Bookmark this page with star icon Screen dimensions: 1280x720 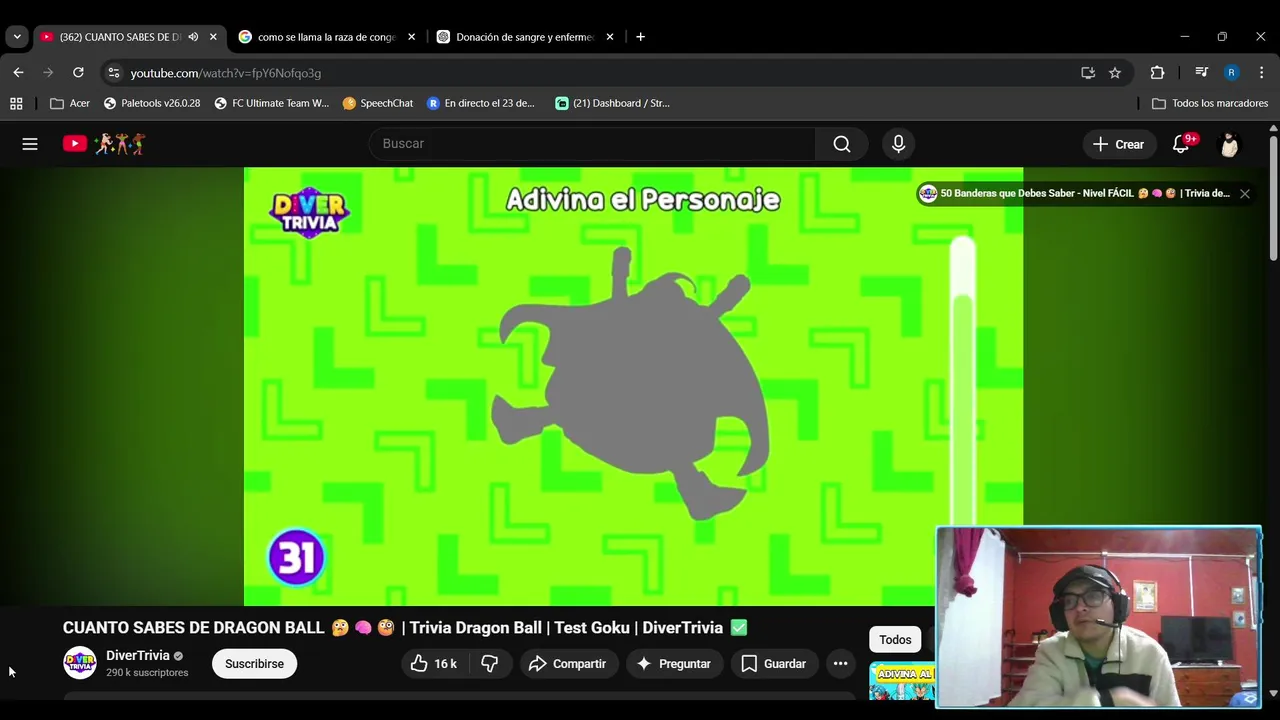(x=1115, y=73)
